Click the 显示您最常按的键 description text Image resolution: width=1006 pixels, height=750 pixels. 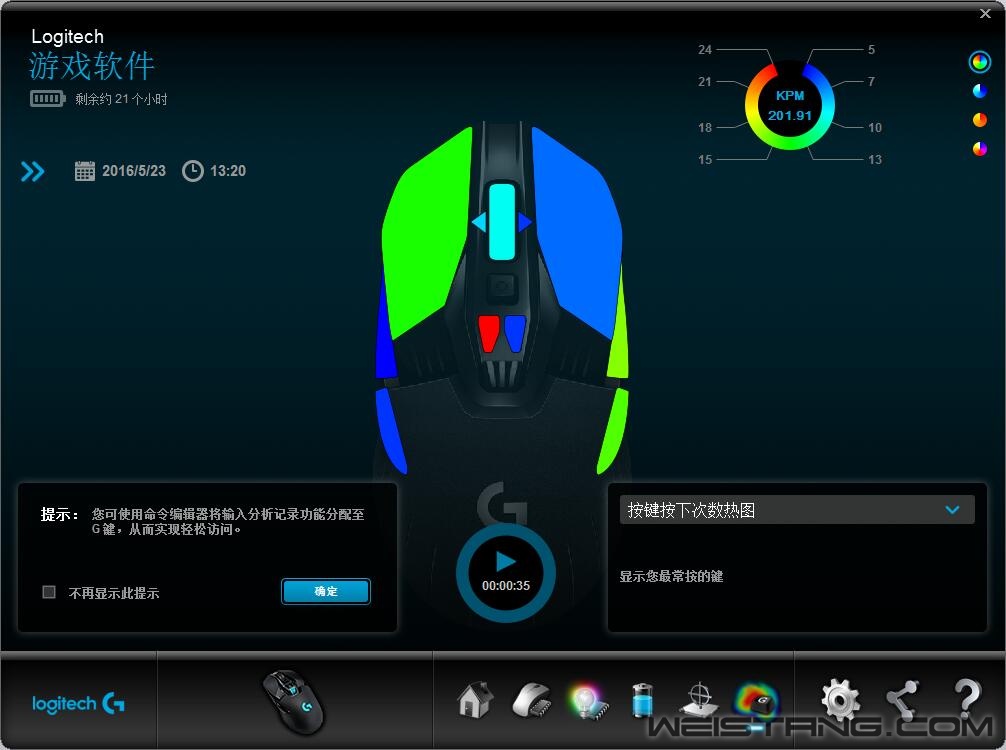[x=671, y=576]
